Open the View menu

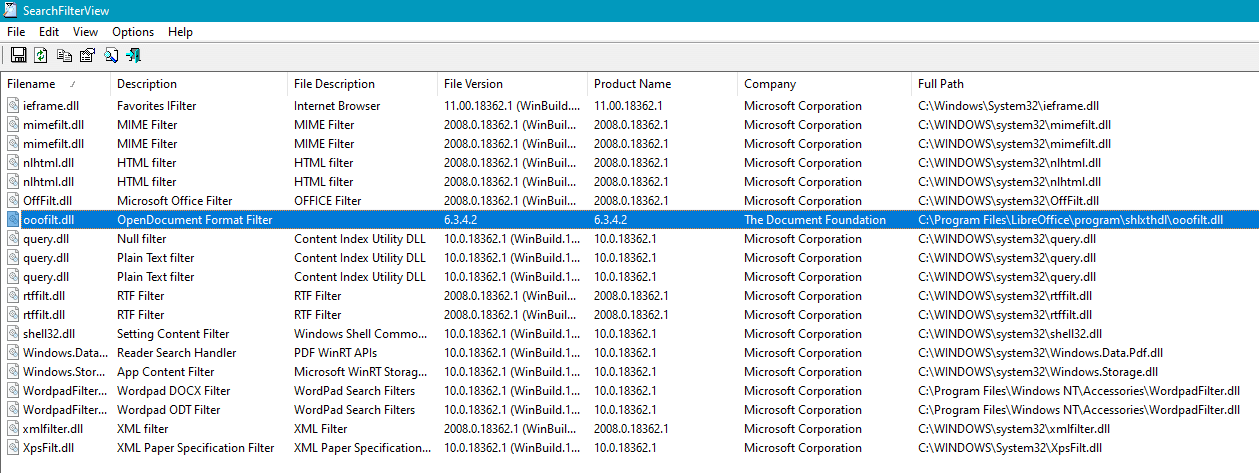point(86,32)
